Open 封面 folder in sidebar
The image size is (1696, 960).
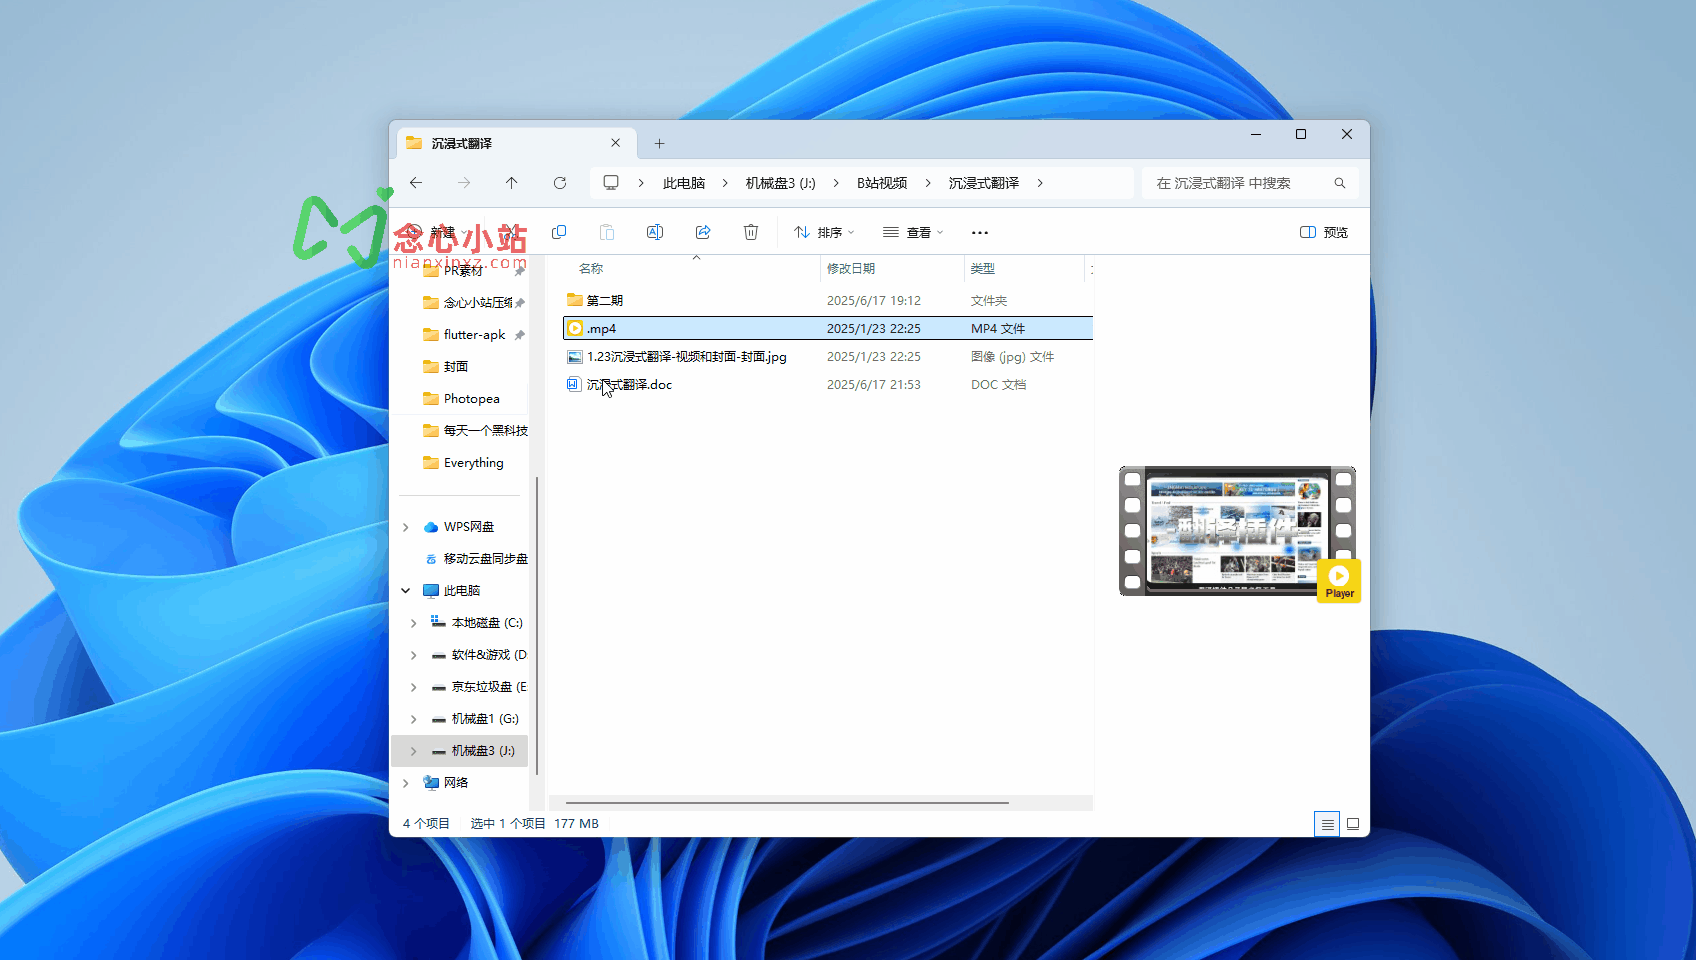point(446,366)
